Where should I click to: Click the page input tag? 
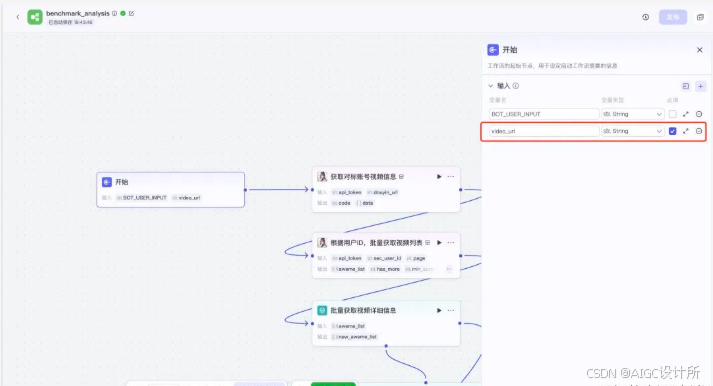tap(416, 258)
